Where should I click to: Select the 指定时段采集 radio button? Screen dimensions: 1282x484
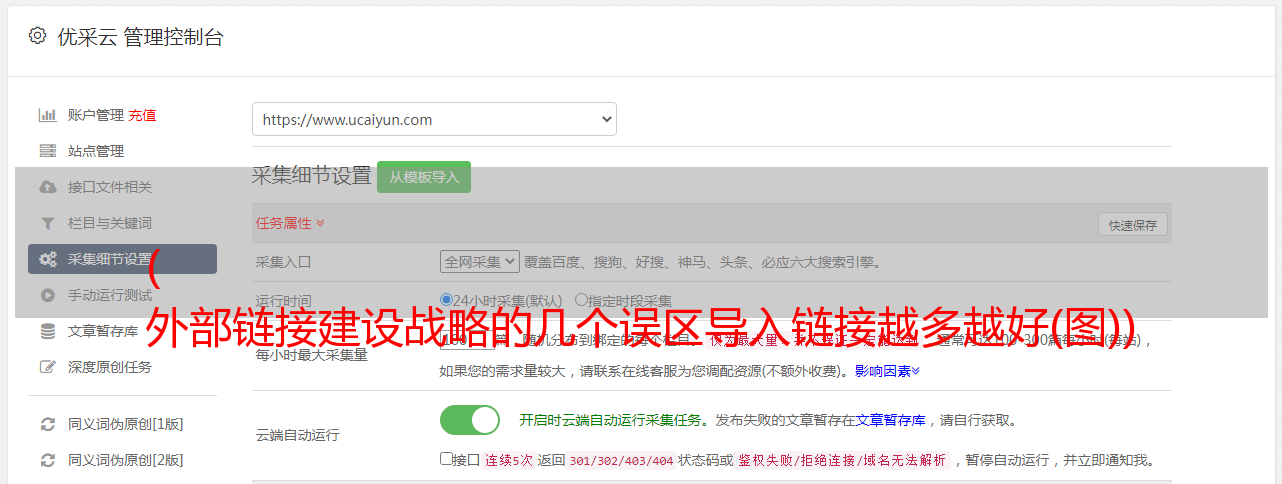click(581, 299)
